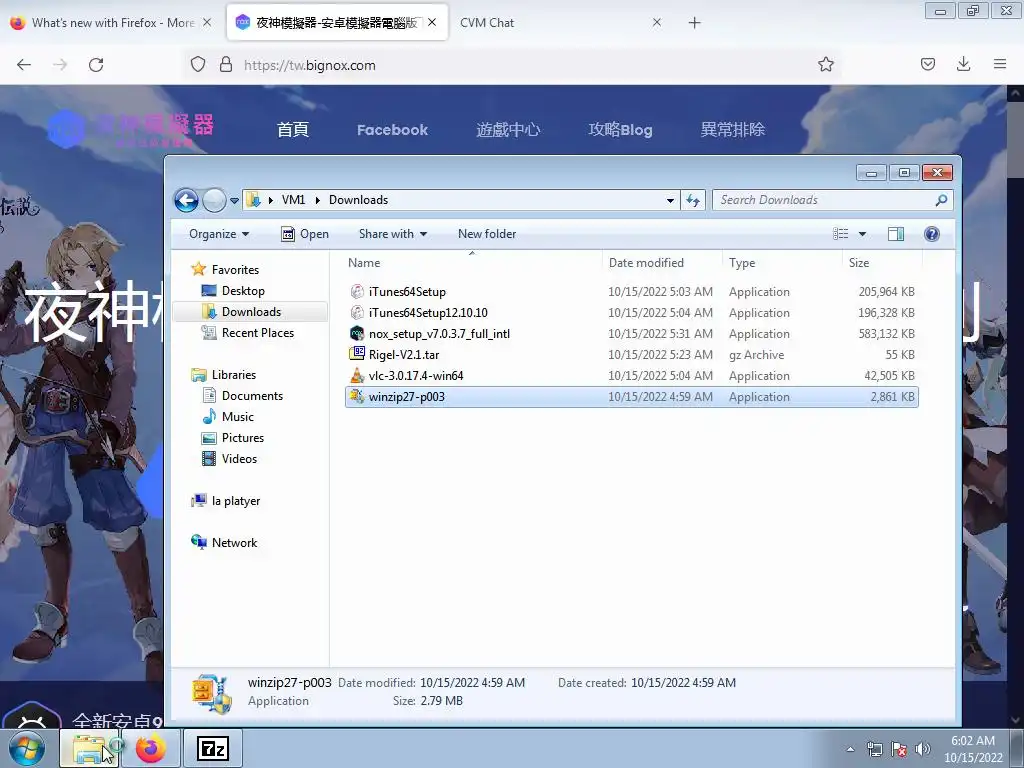Click the Save to Pocket icon
The height and width of the screenshot is (768, 1024).
(x=928, y=65)
